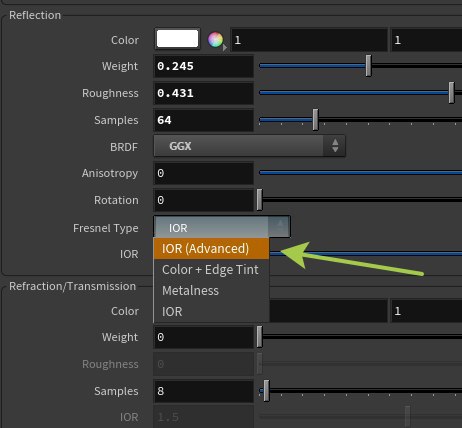Click the Reflection IOR slider track

pyautogui.click(x=365, y=254)
